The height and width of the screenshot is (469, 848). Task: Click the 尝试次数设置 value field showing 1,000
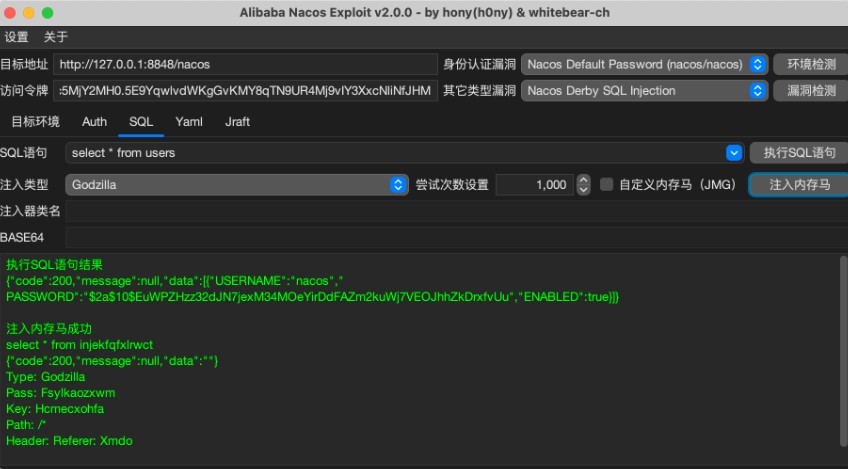[x=534, y=185]
